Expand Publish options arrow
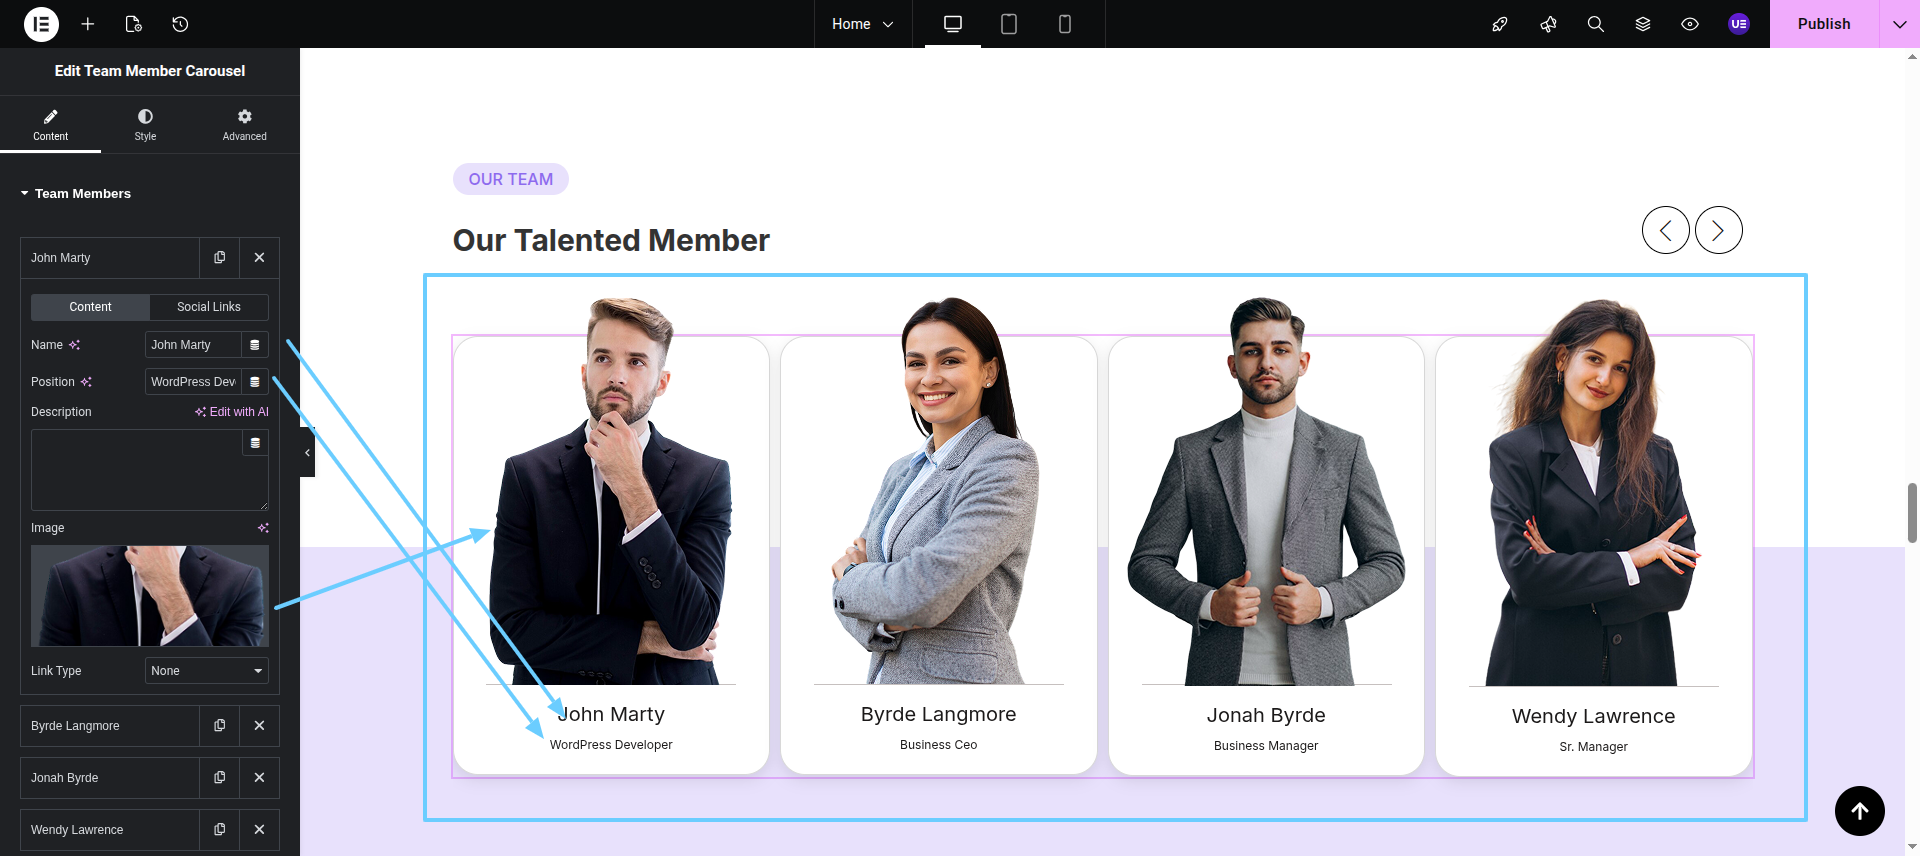The image size is (1920, 856). (x=1899, y=24)
